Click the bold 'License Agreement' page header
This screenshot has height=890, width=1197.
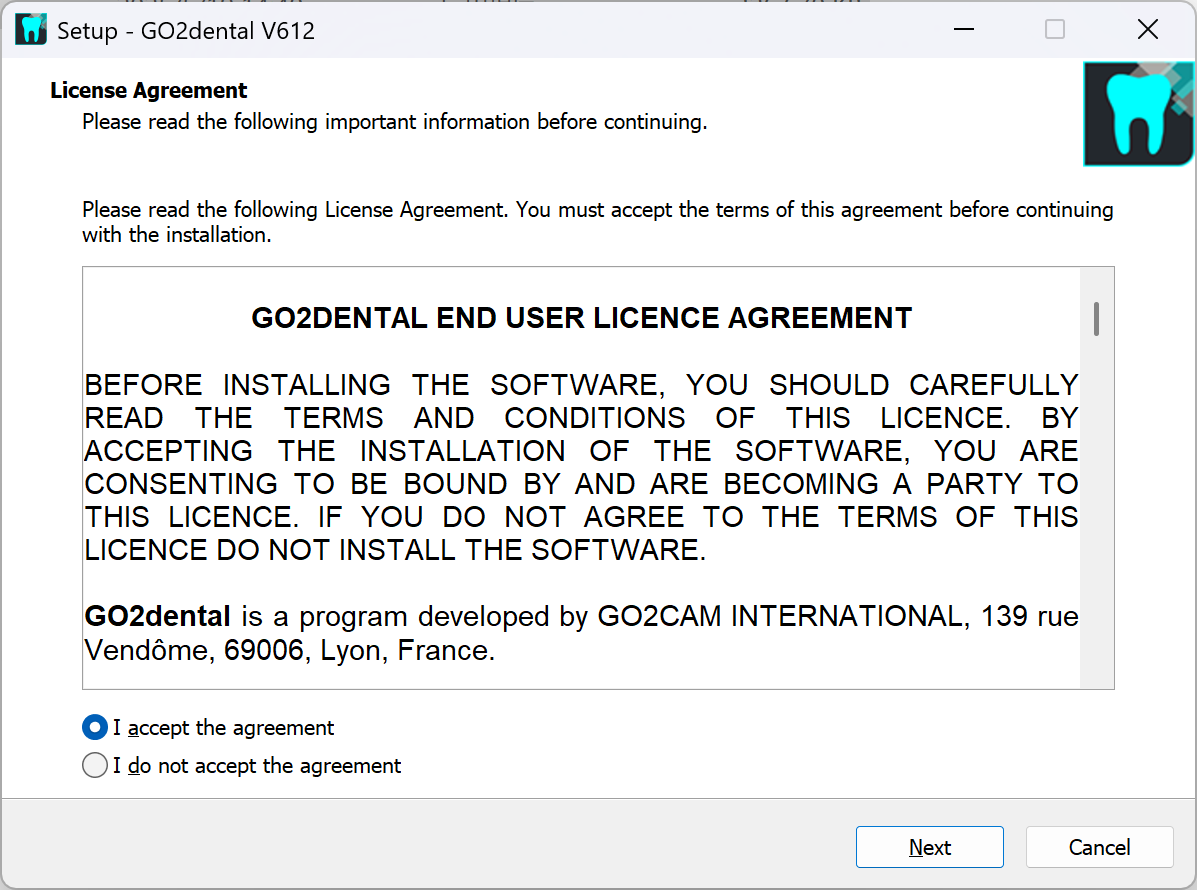tap(149, 90)
